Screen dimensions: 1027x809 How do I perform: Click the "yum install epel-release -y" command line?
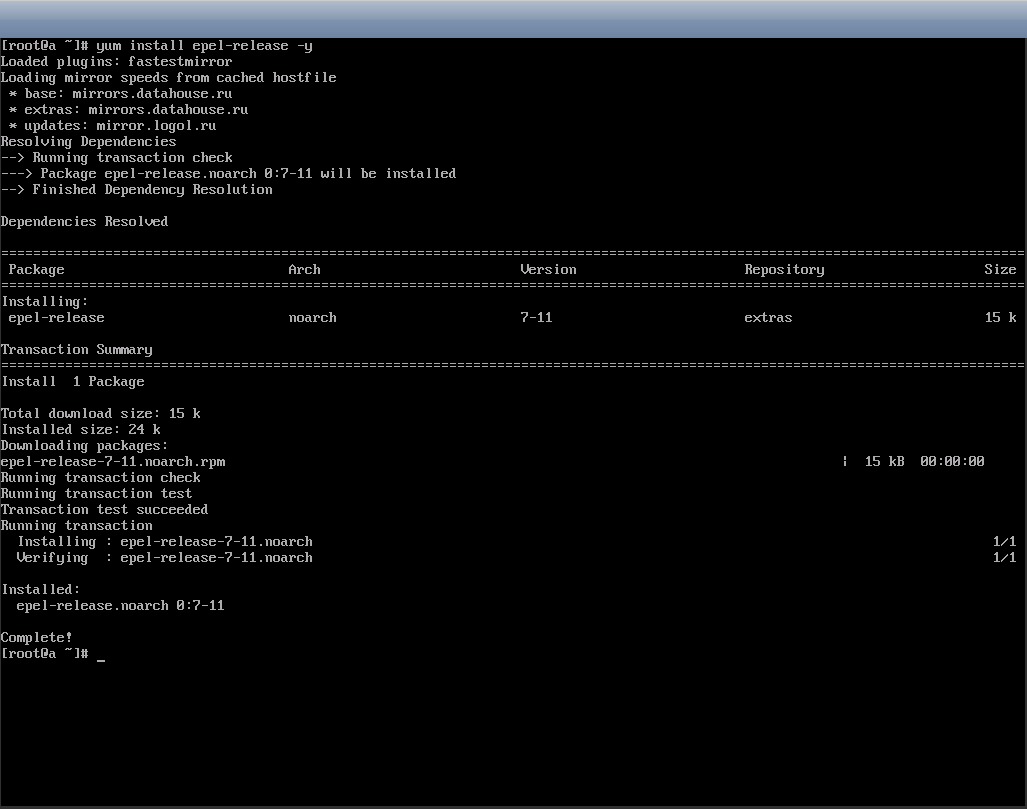[204, 46]
